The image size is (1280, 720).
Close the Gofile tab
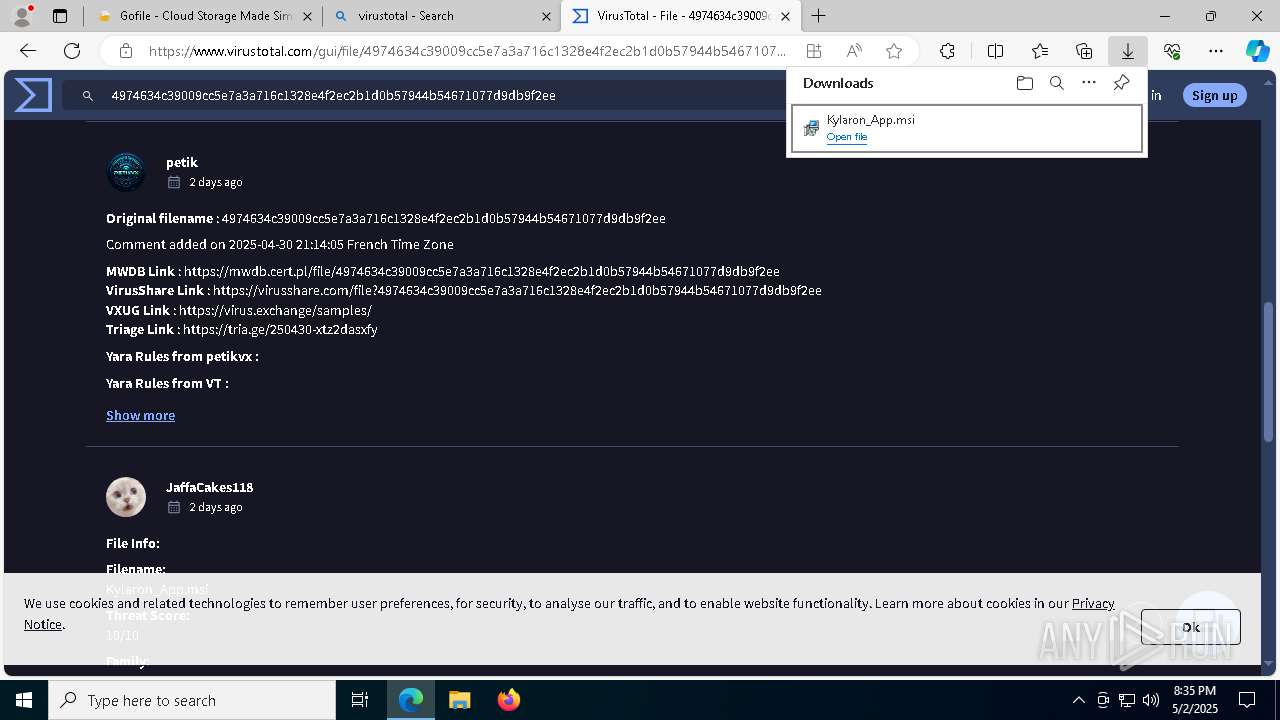click(307, 16)
